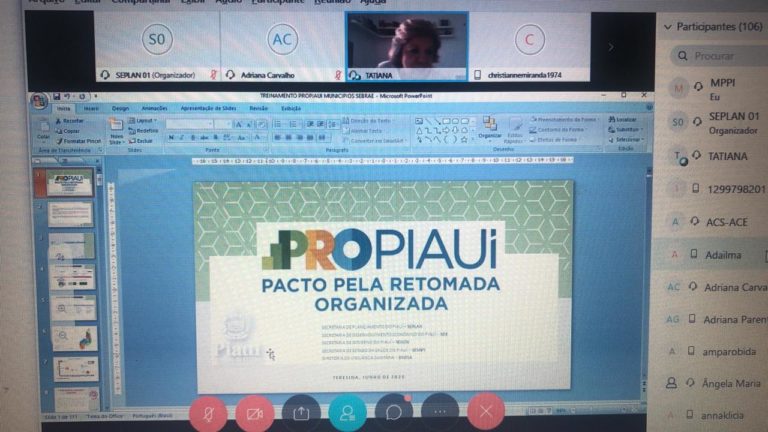Select the Formatar Pincel tool
The image size is (768, 432).
[x=78, y=141]
